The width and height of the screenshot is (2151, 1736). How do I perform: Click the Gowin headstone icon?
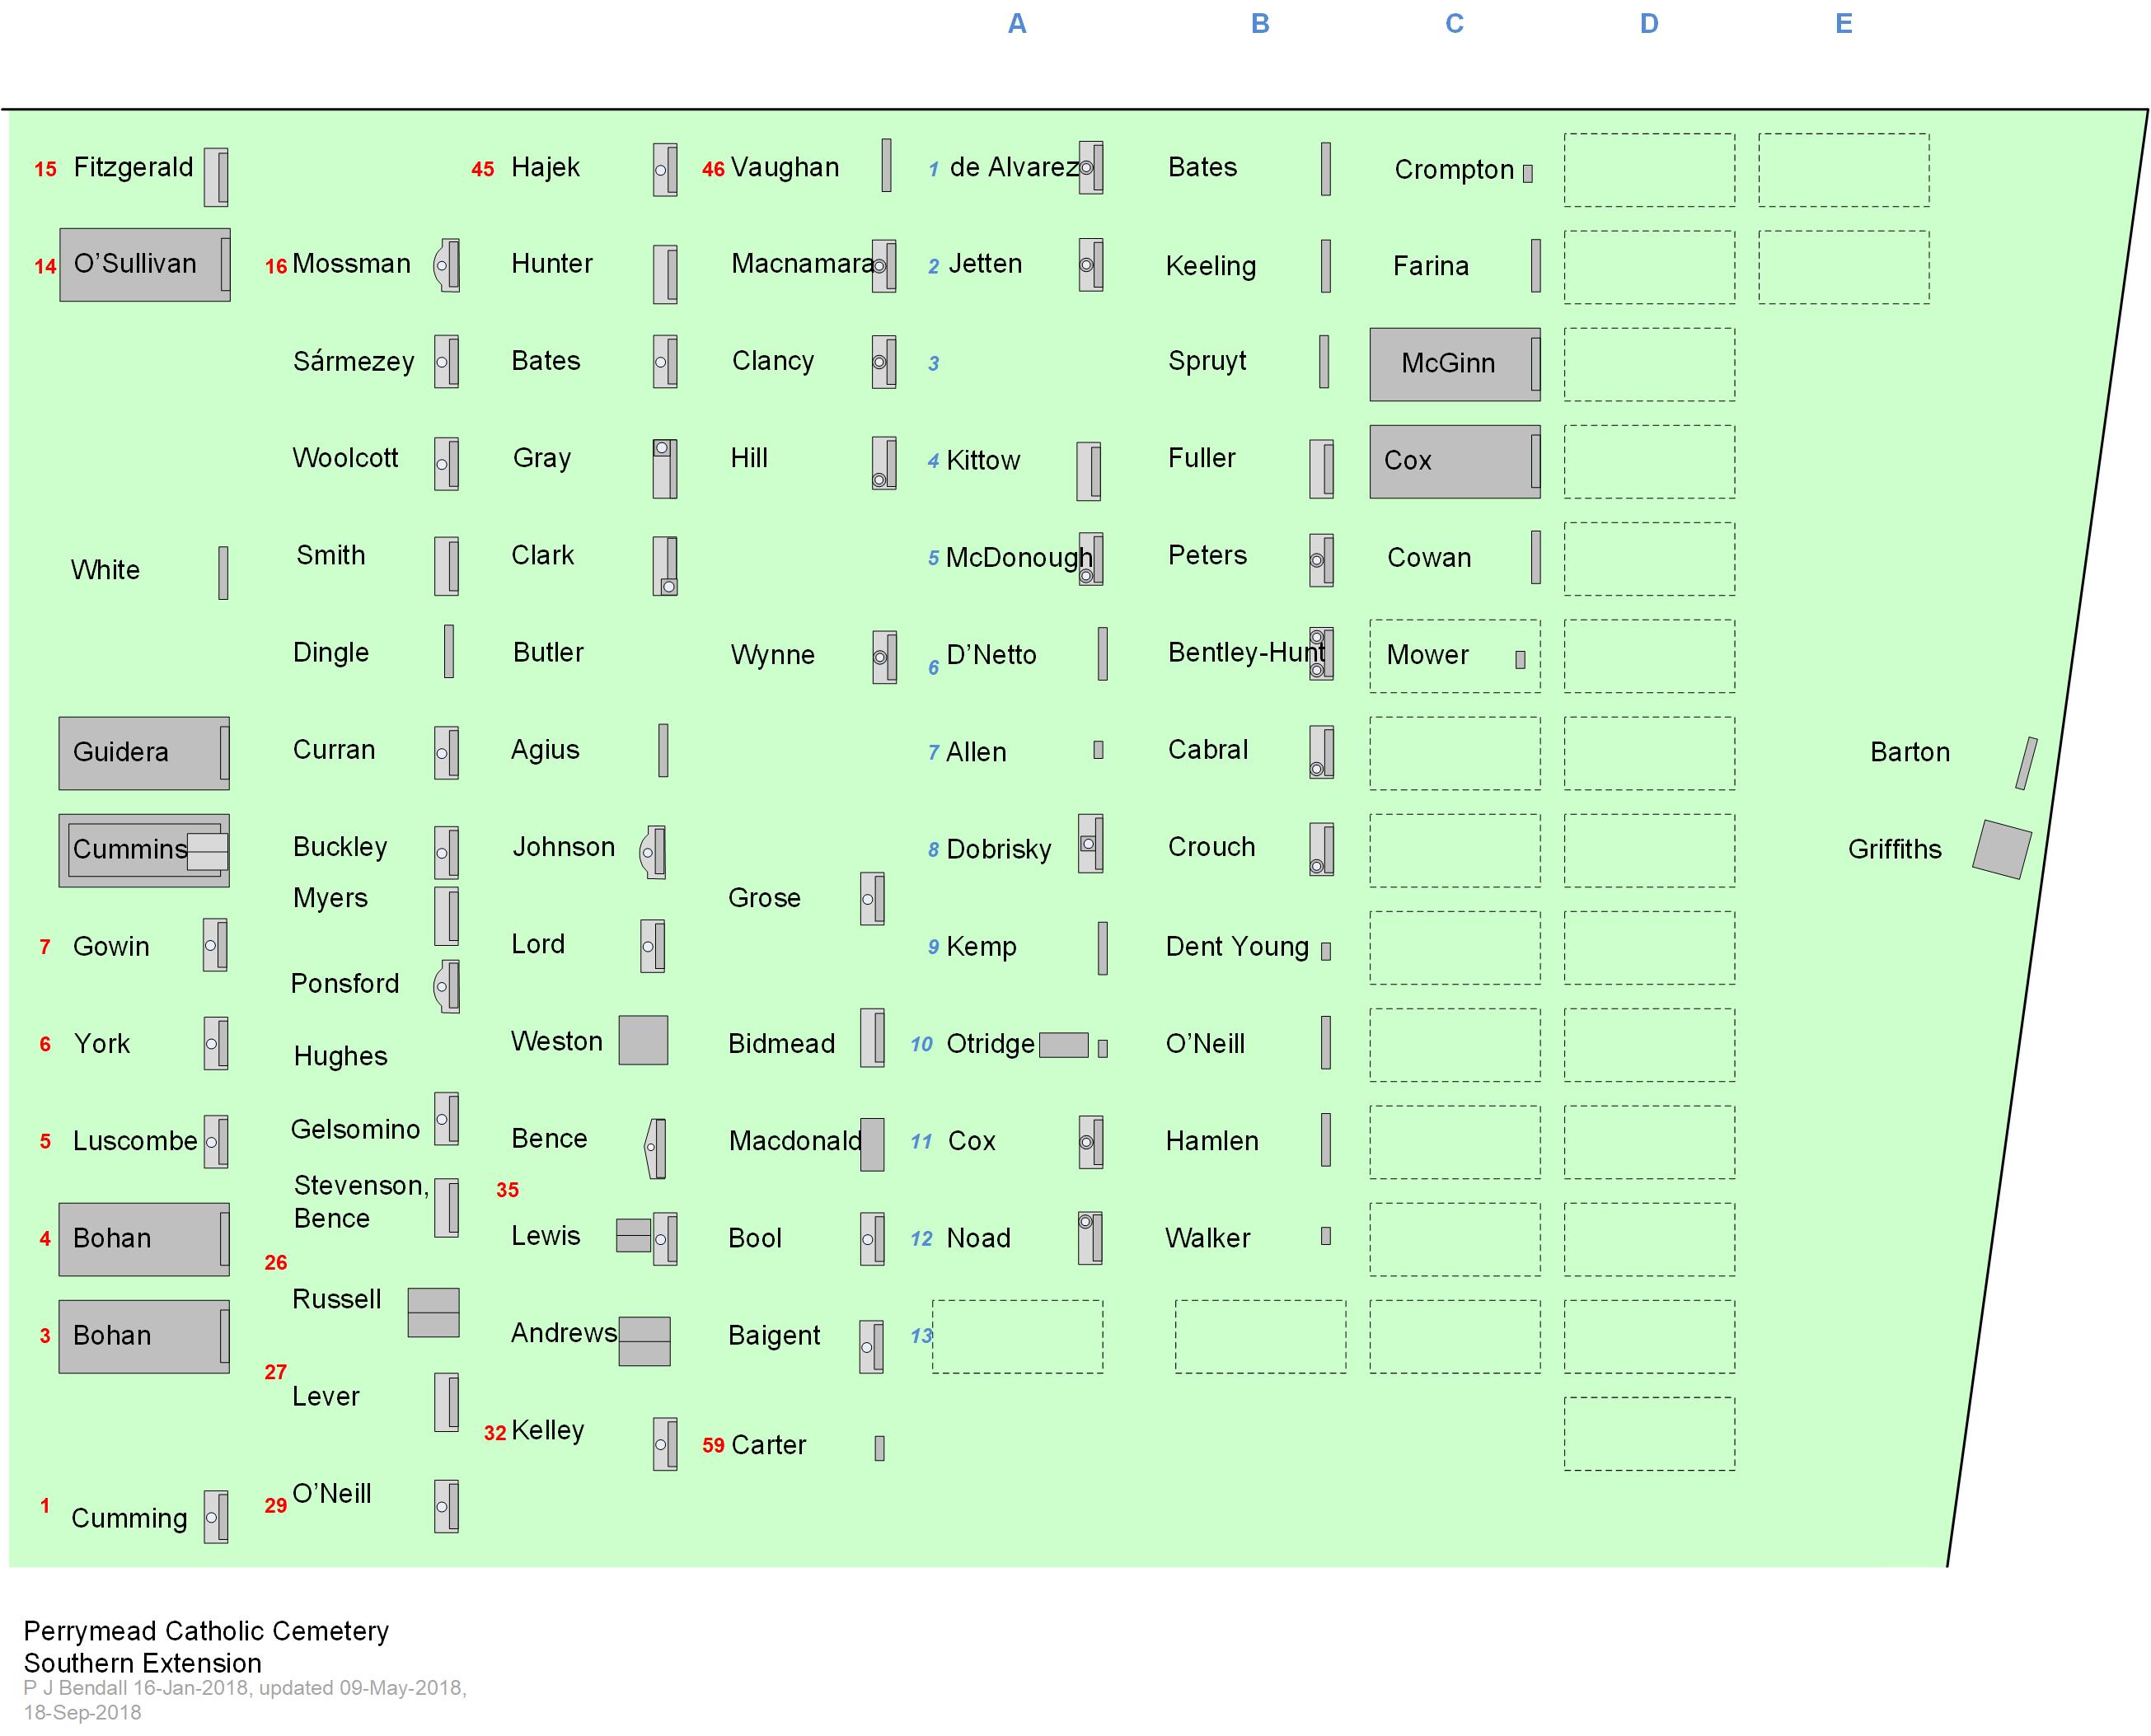pyautogui.click(x=215, y=945)
